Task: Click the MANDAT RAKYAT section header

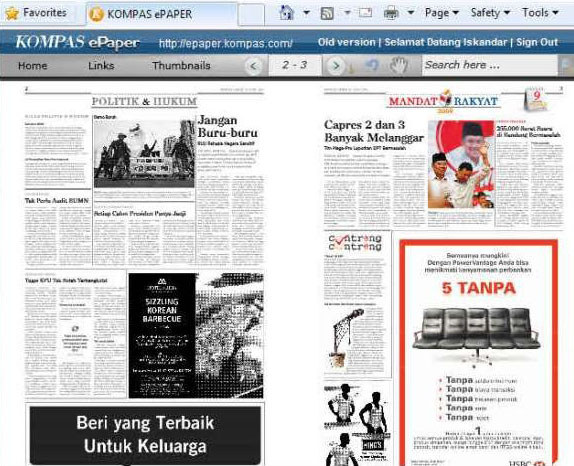Action: (x=443, y=101)
